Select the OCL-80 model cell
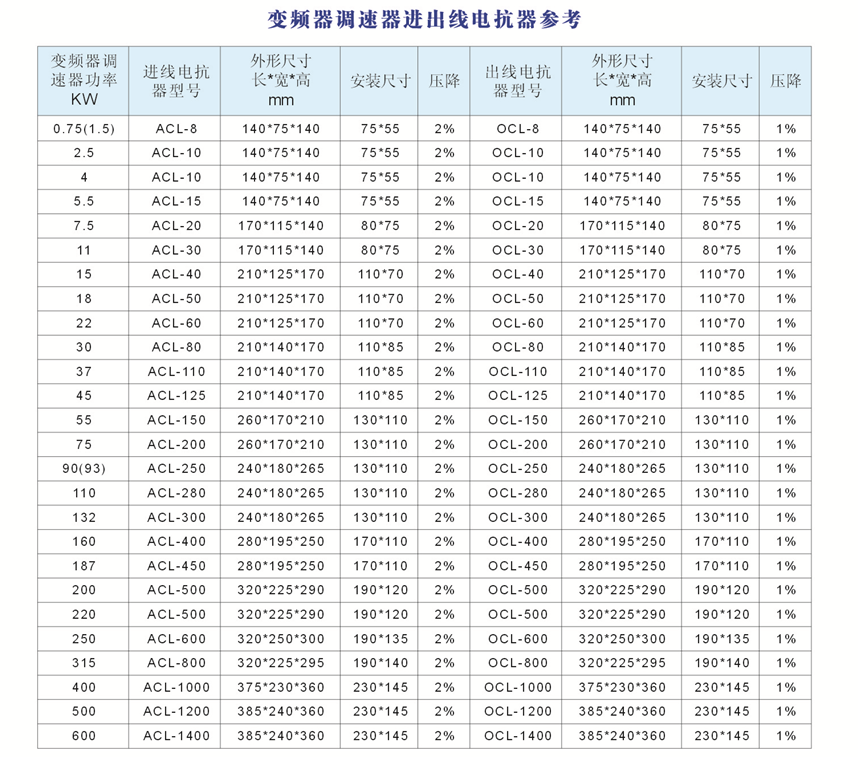The height and width of the screenshot is (757, 858). [x=518, y=347]
